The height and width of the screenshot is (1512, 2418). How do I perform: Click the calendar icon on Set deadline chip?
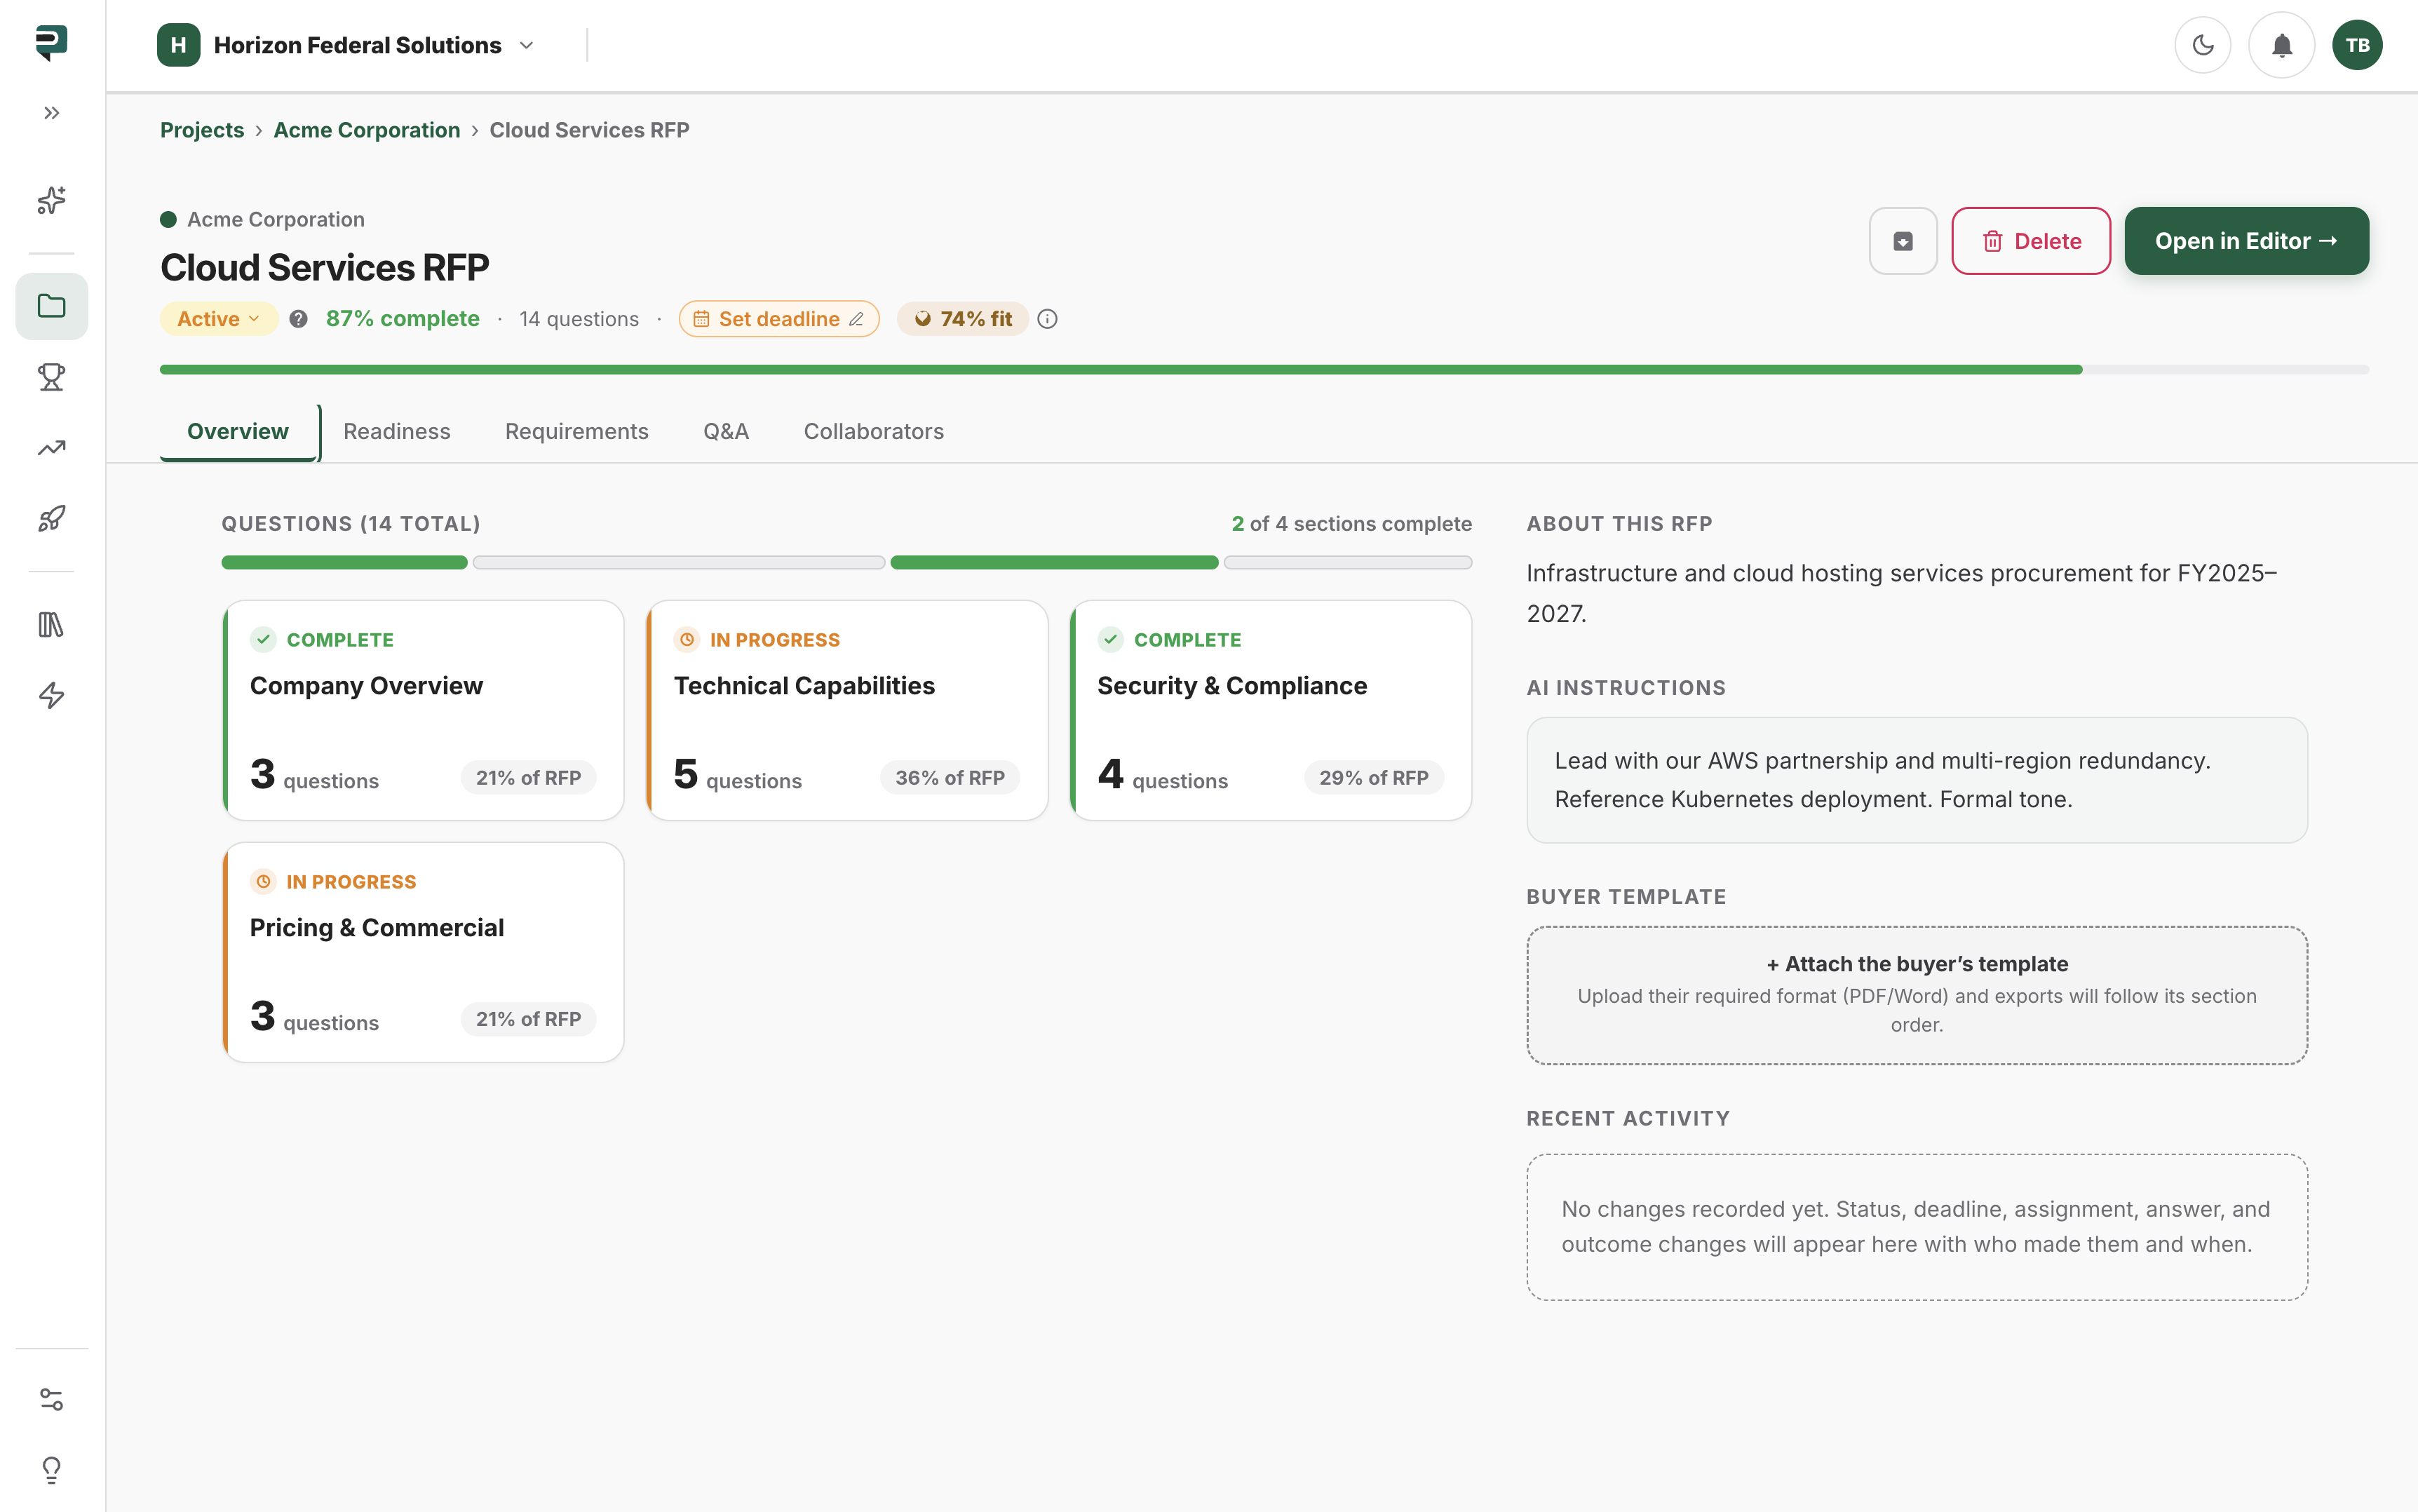coord(701,319)
